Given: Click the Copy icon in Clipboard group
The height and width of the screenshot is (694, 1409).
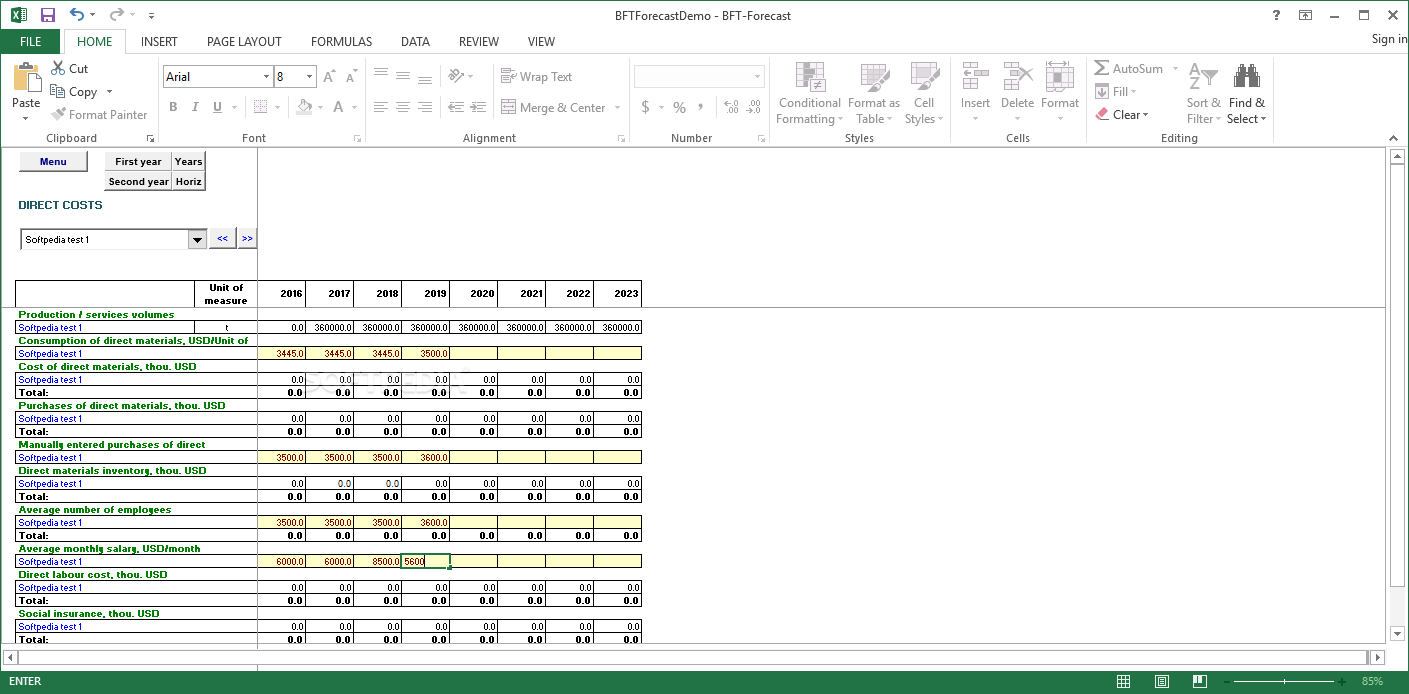Looking at the screenshot, I should (x=58, y=91).
